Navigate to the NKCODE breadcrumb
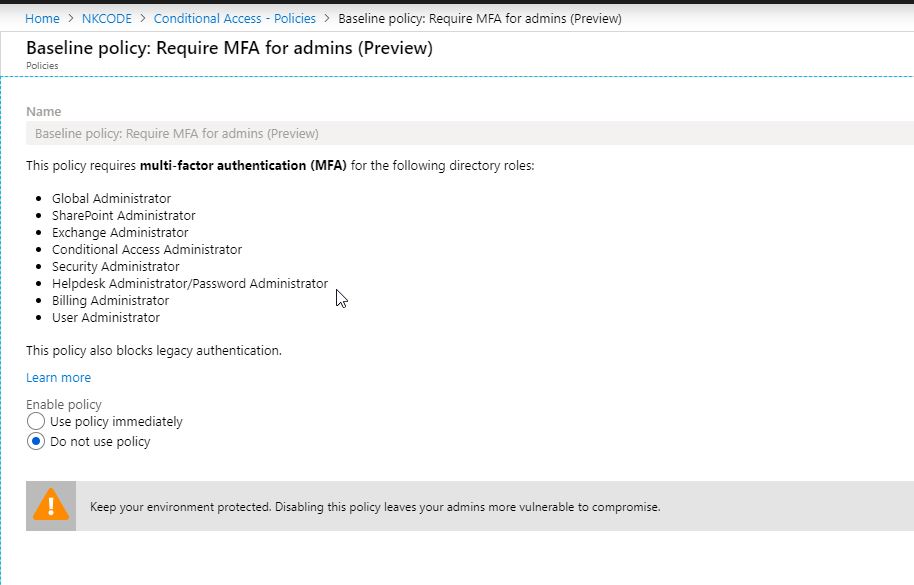 click(106, 18)
